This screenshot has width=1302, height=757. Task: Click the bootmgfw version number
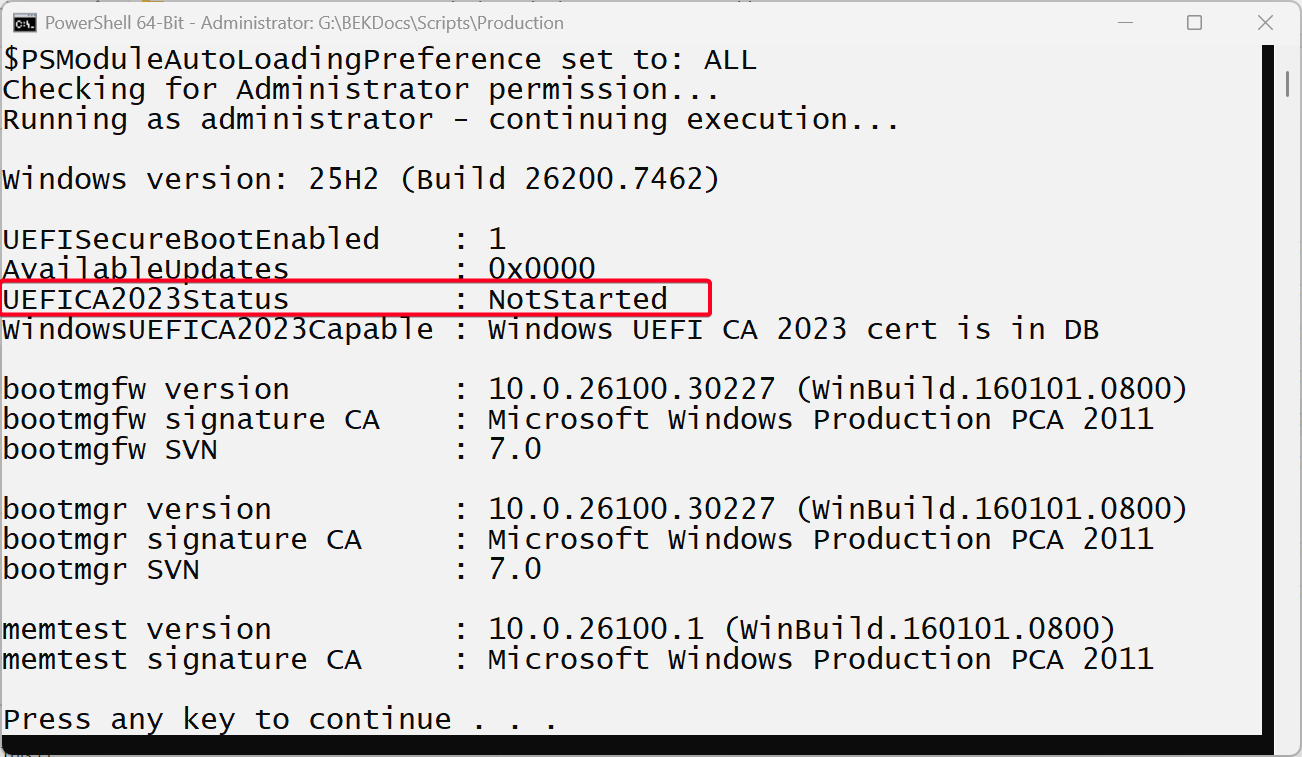tap(631, 389)
